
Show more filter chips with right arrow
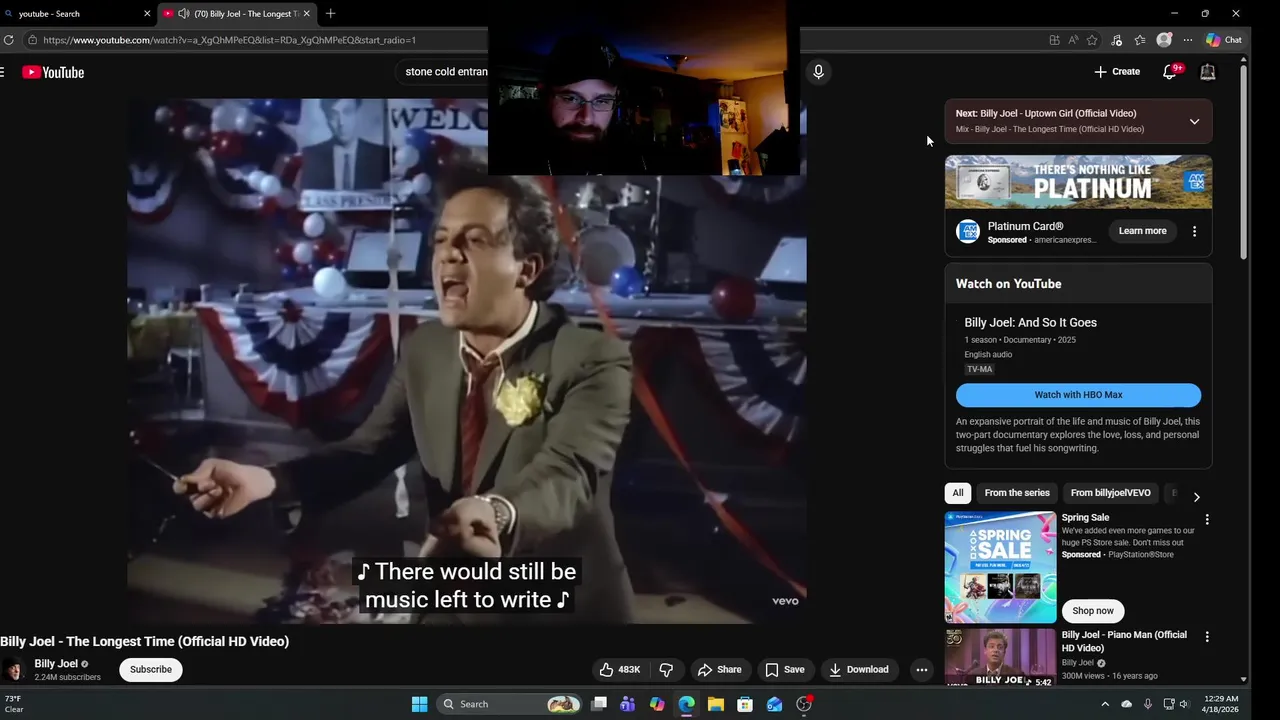pos(1196,497)
